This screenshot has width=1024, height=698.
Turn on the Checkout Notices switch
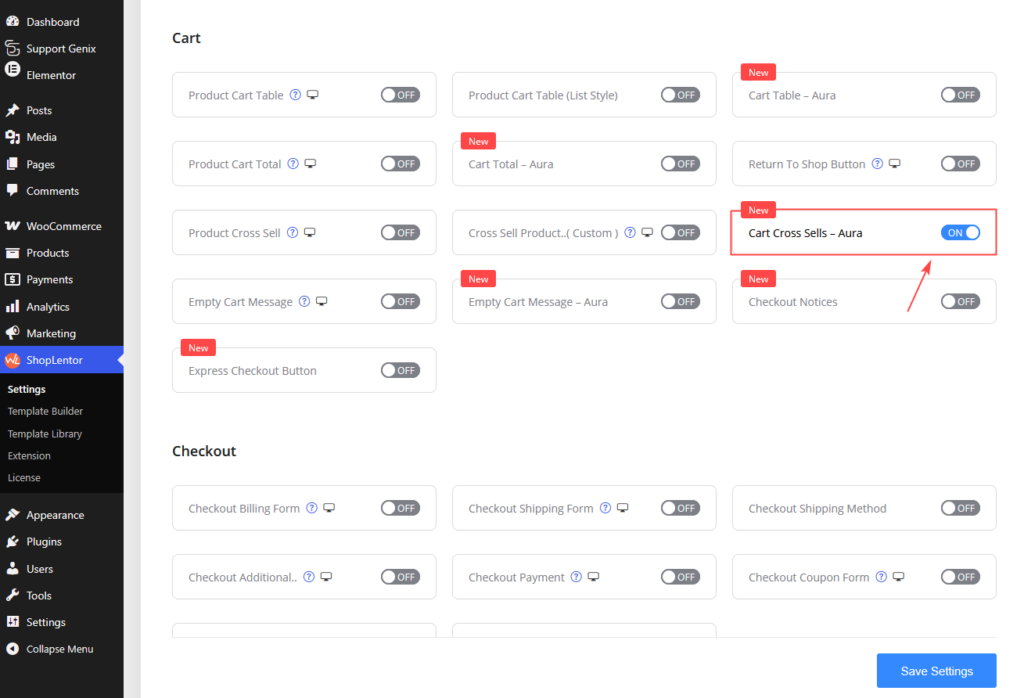(x=960, y=301)
